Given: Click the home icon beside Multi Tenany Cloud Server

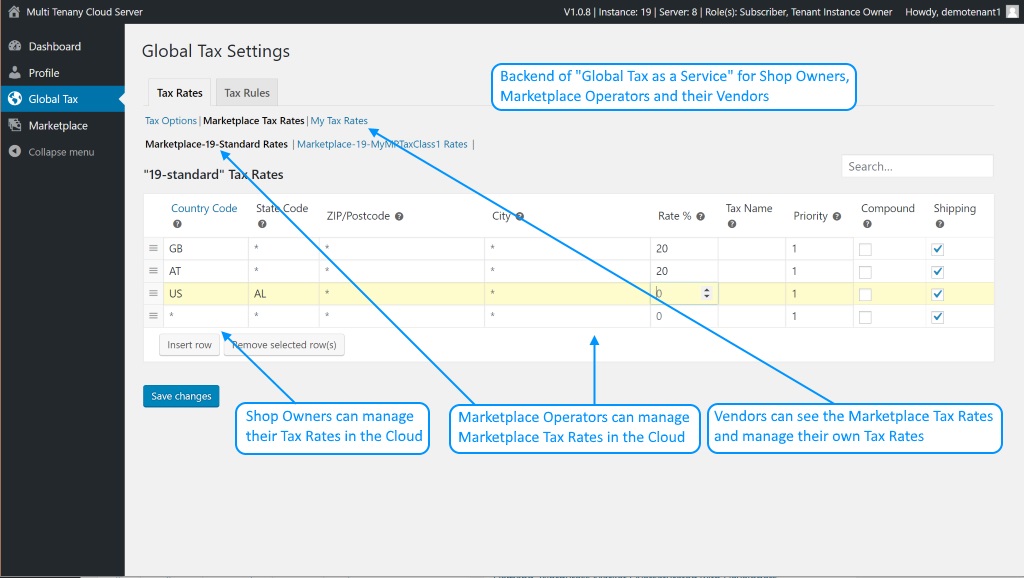Looking at the screenshot, I should coord(14,11).
